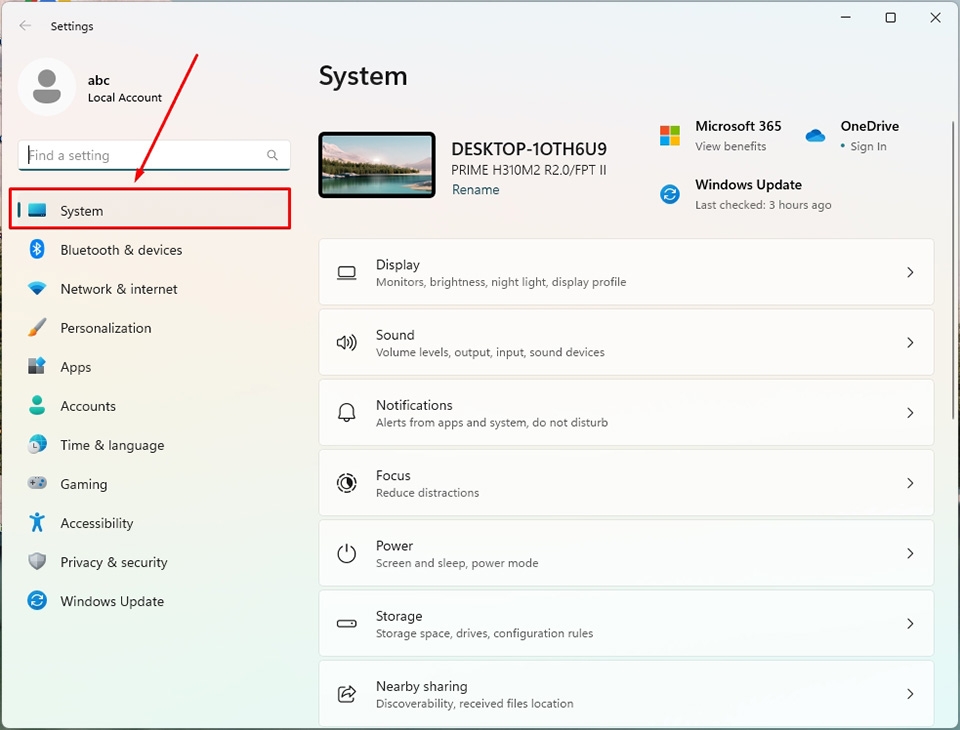960x730 pixels.
Task: Click the System monitor icon in sidebar
Action: point(37,210)
